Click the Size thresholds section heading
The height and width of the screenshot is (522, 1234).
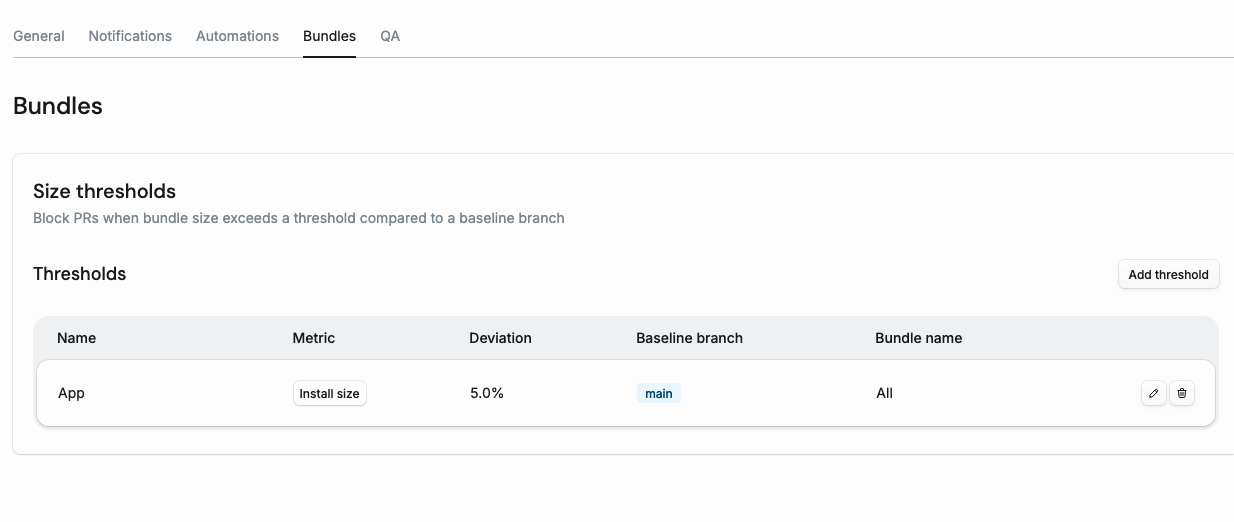[104, 191]
